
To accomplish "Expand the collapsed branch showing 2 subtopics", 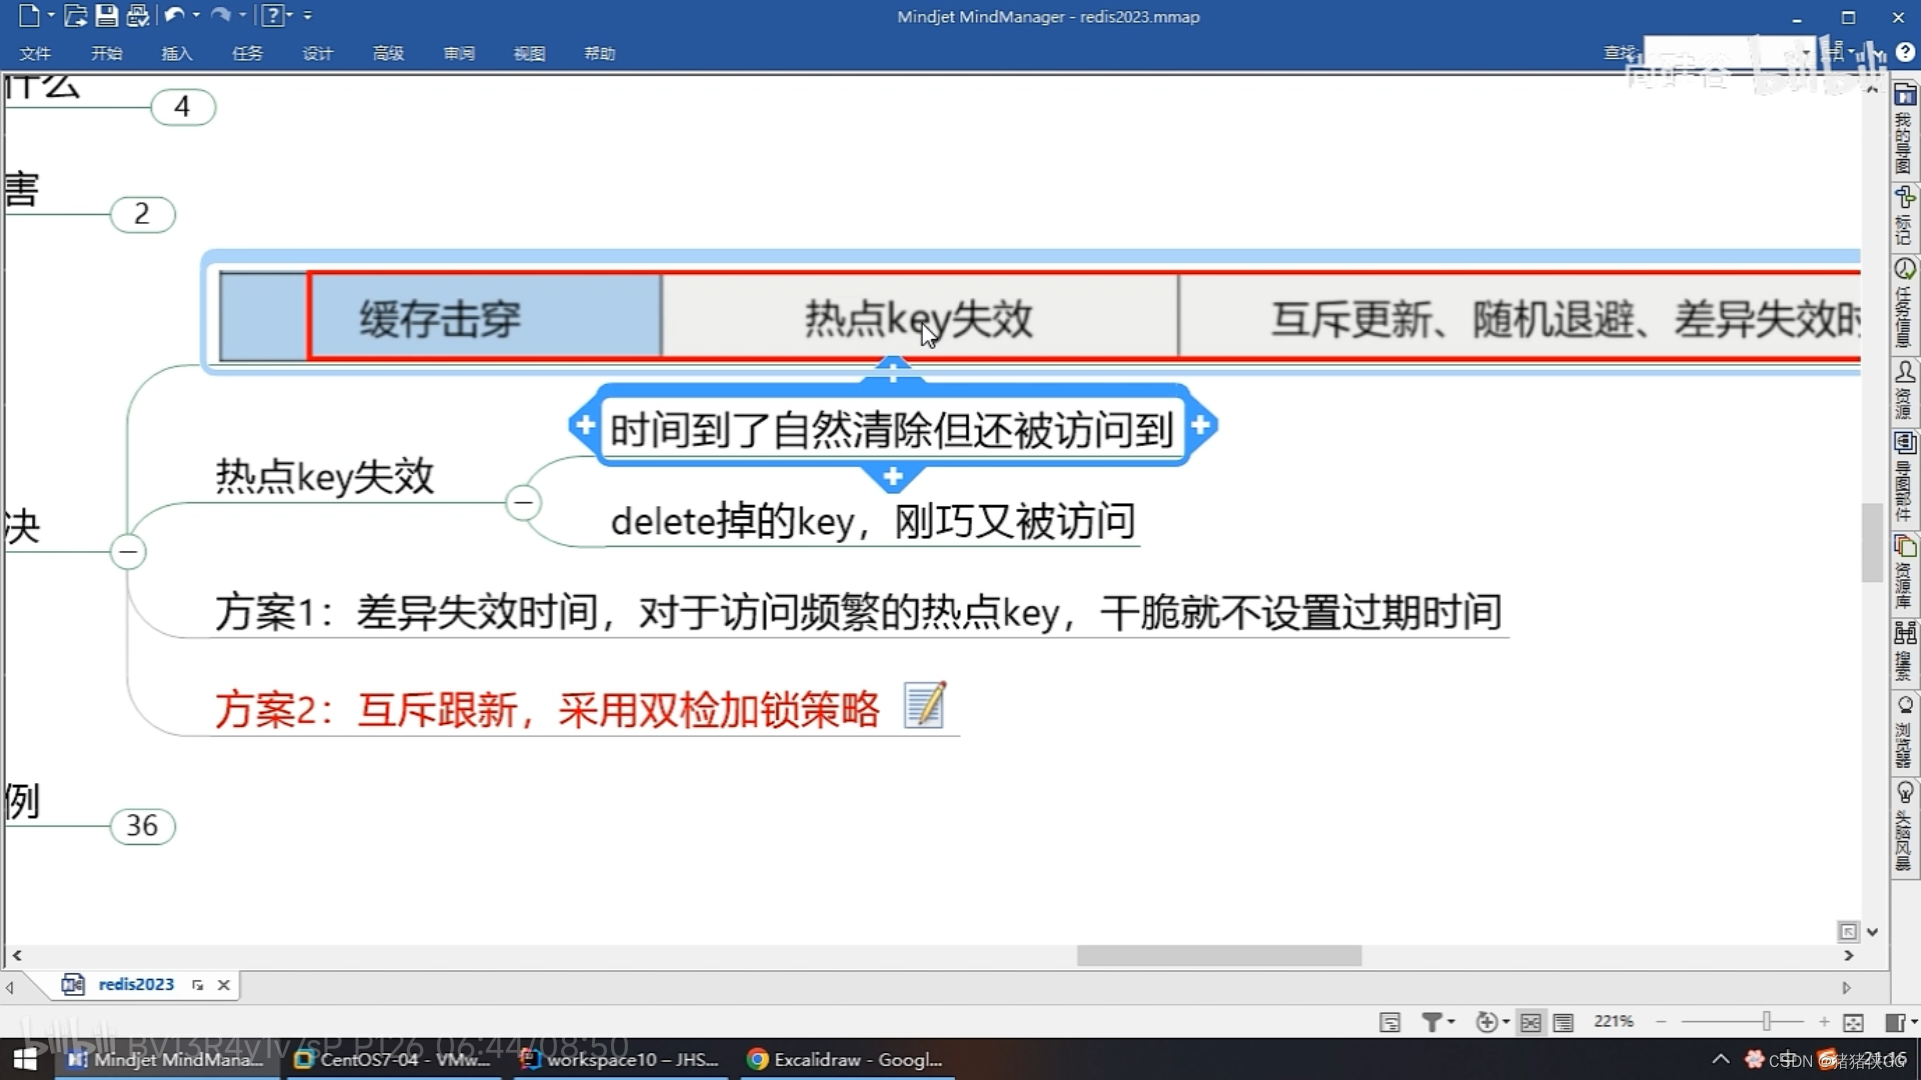I will pyautogui.click(x=142, y=214).
